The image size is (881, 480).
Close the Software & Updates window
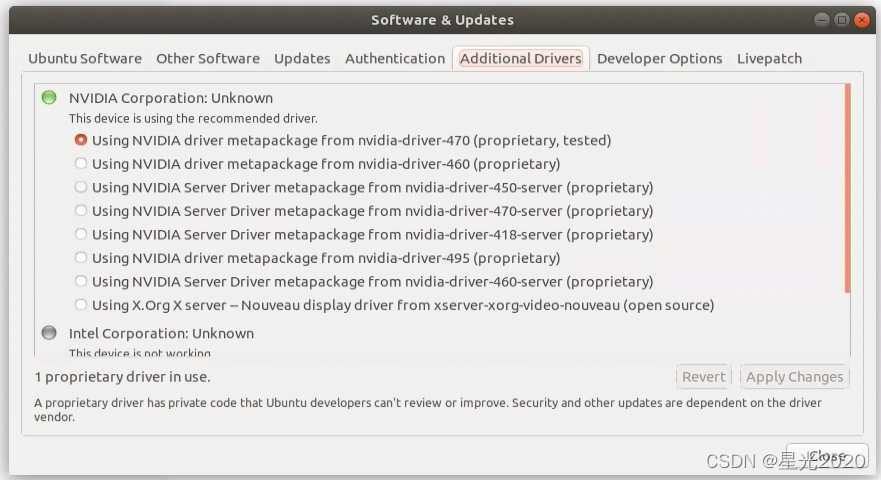click(861, 20)
